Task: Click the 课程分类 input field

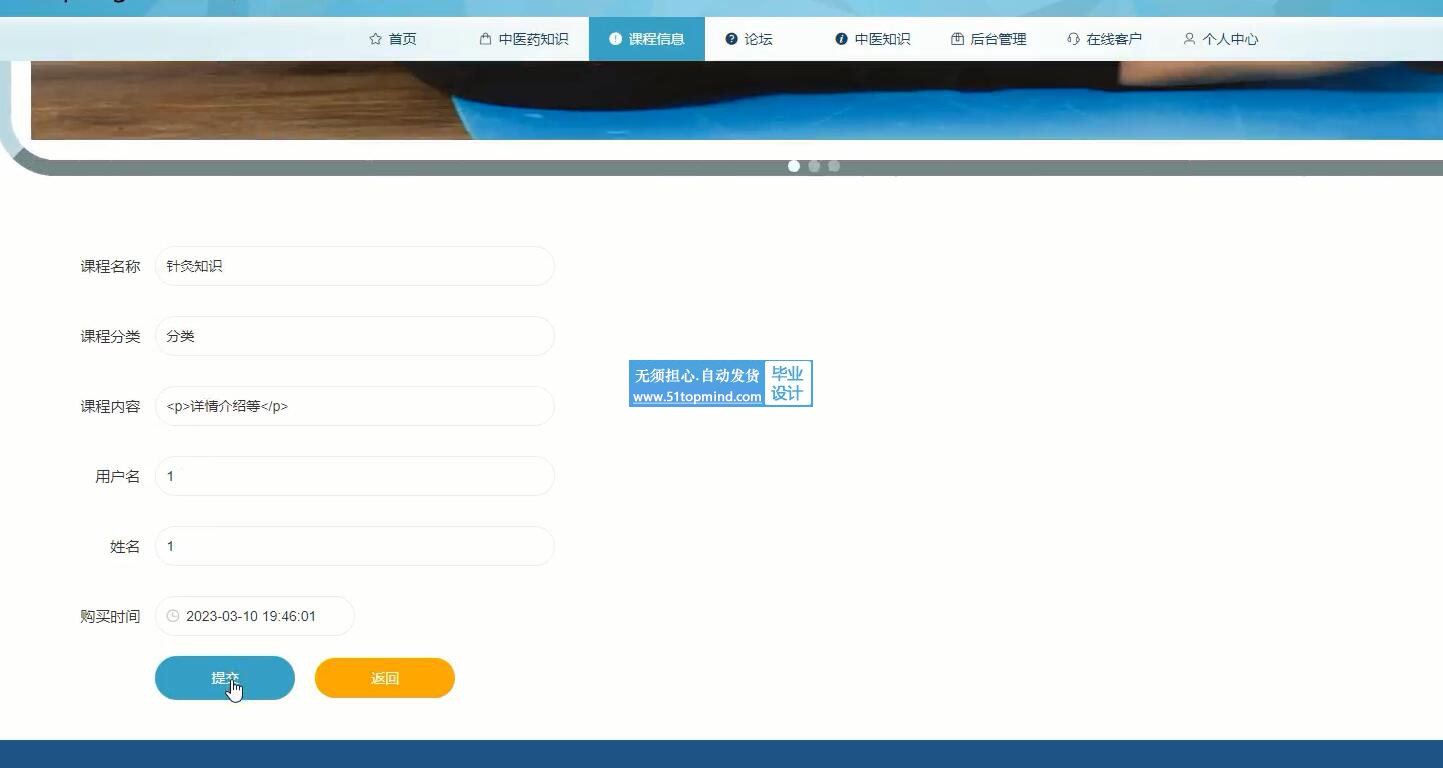Action: 354,336
